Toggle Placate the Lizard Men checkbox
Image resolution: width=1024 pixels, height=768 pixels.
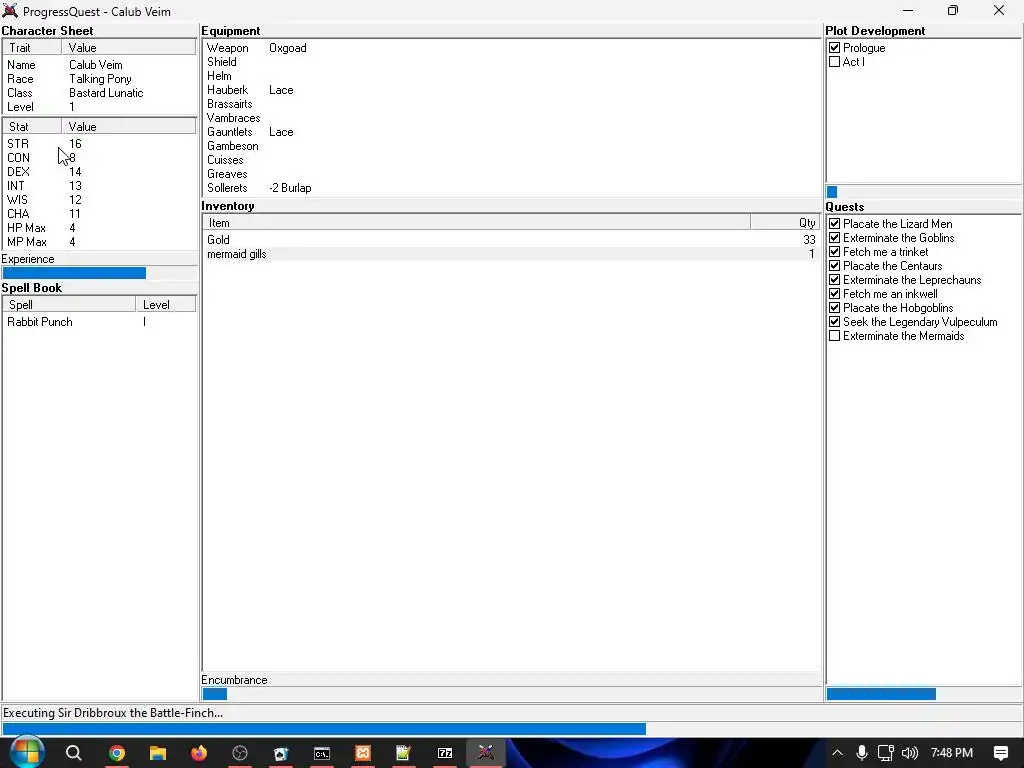(x=834, y=224)
